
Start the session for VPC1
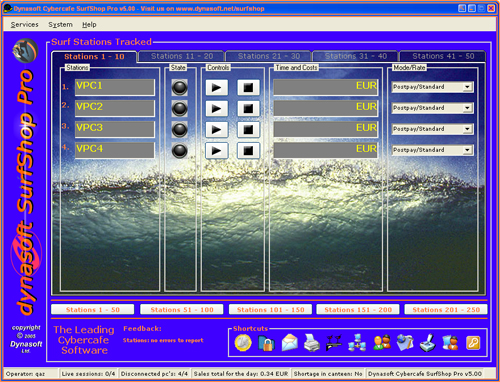[217, 88]
